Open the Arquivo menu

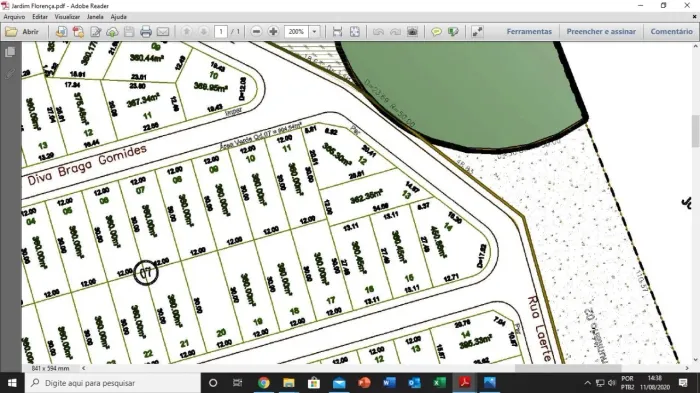click(14, 17)
